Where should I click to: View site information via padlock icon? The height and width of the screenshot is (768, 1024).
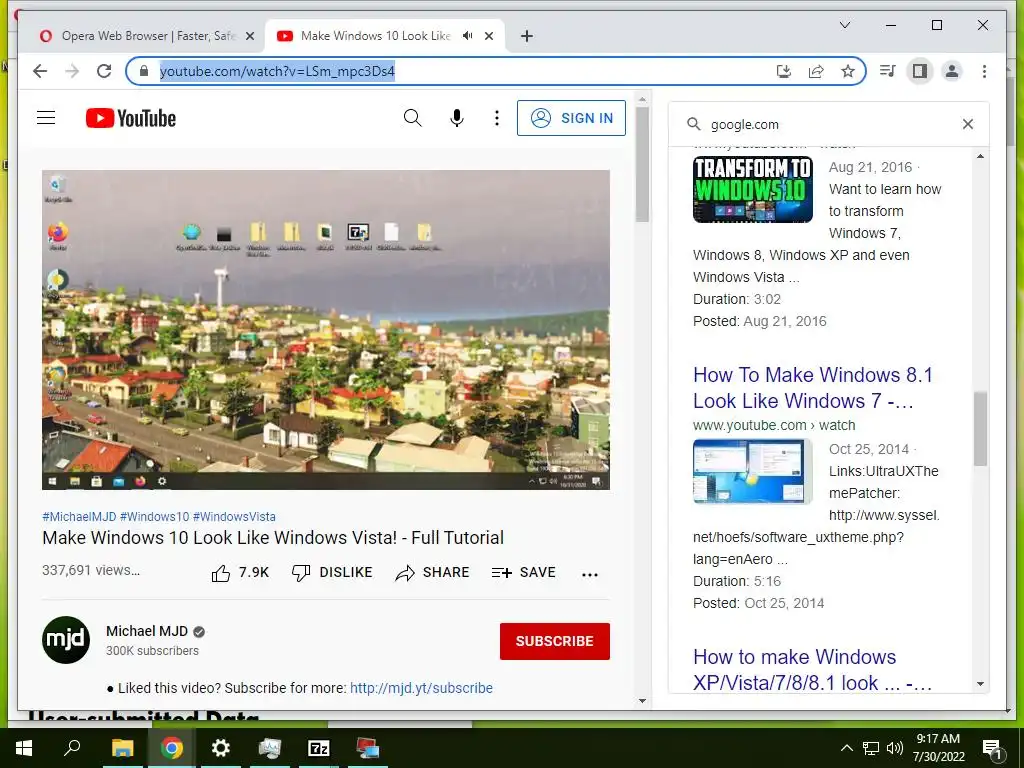click(144, 71)
